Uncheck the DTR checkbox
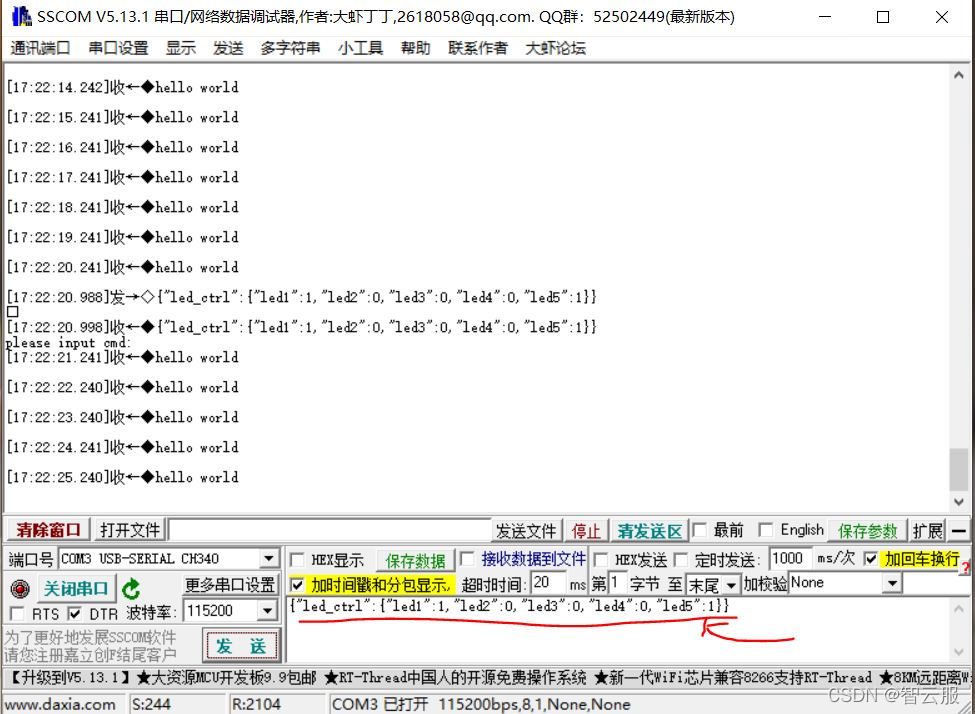 75,614
